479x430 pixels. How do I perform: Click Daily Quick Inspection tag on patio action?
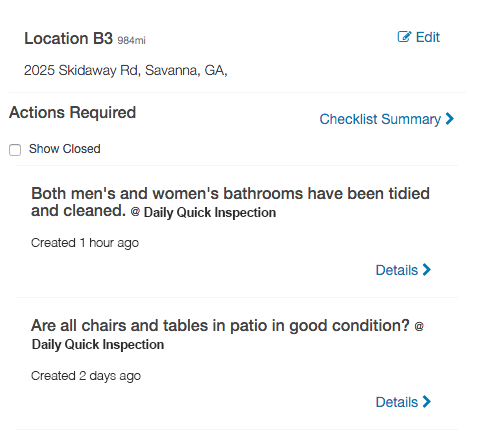(x=98, y=345)
